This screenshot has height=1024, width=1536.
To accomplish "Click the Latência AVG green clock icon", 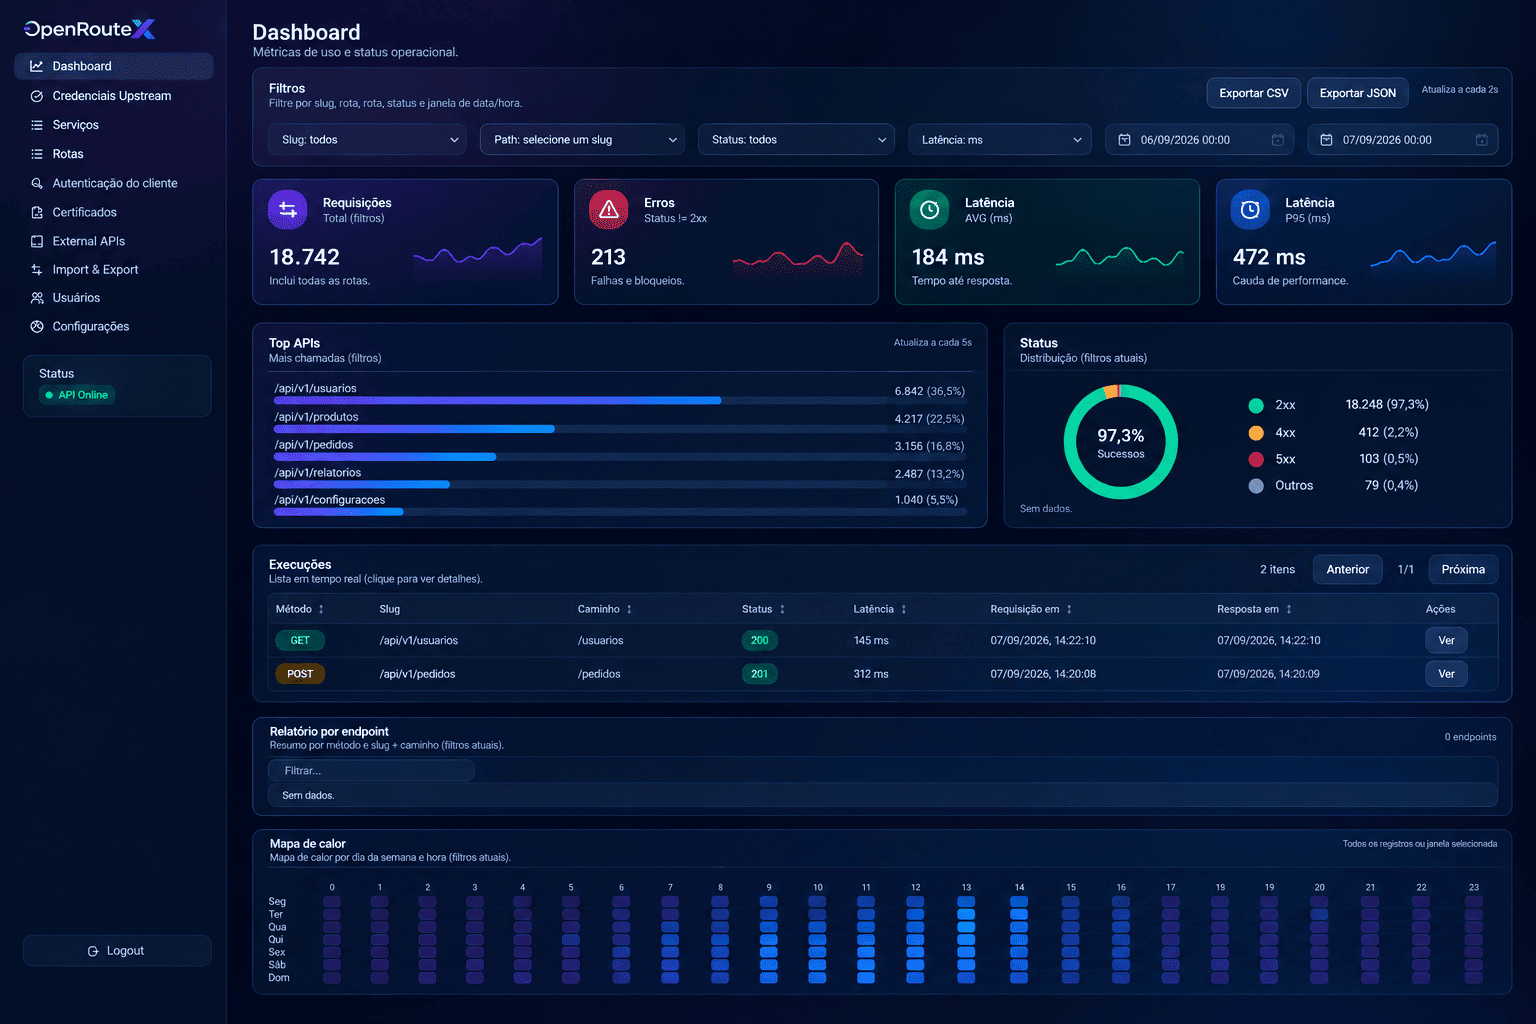I will pyautogui.click(x=929, y=209).
